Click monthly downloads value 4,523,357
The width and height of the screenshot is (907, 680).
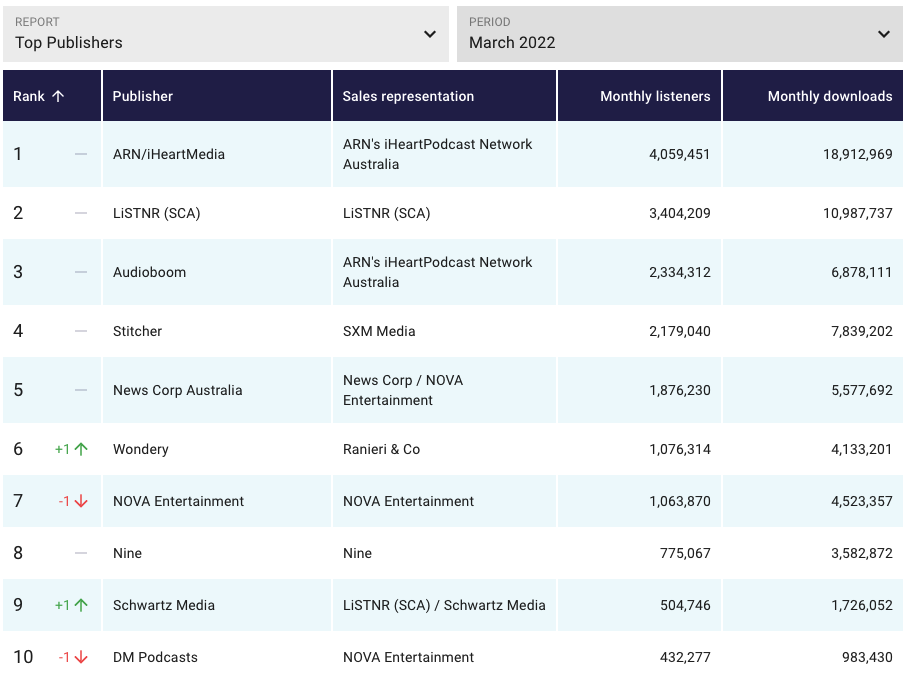(862, 501)
